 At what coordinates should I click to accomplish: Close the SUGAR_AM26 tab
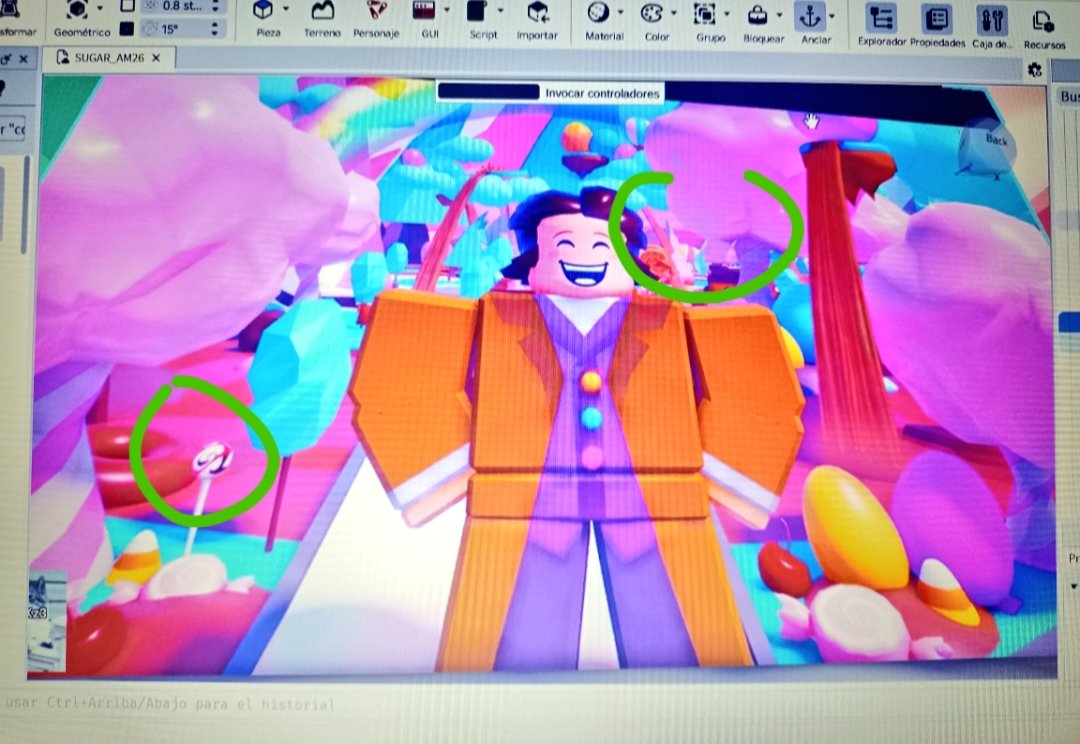point(156,58)
